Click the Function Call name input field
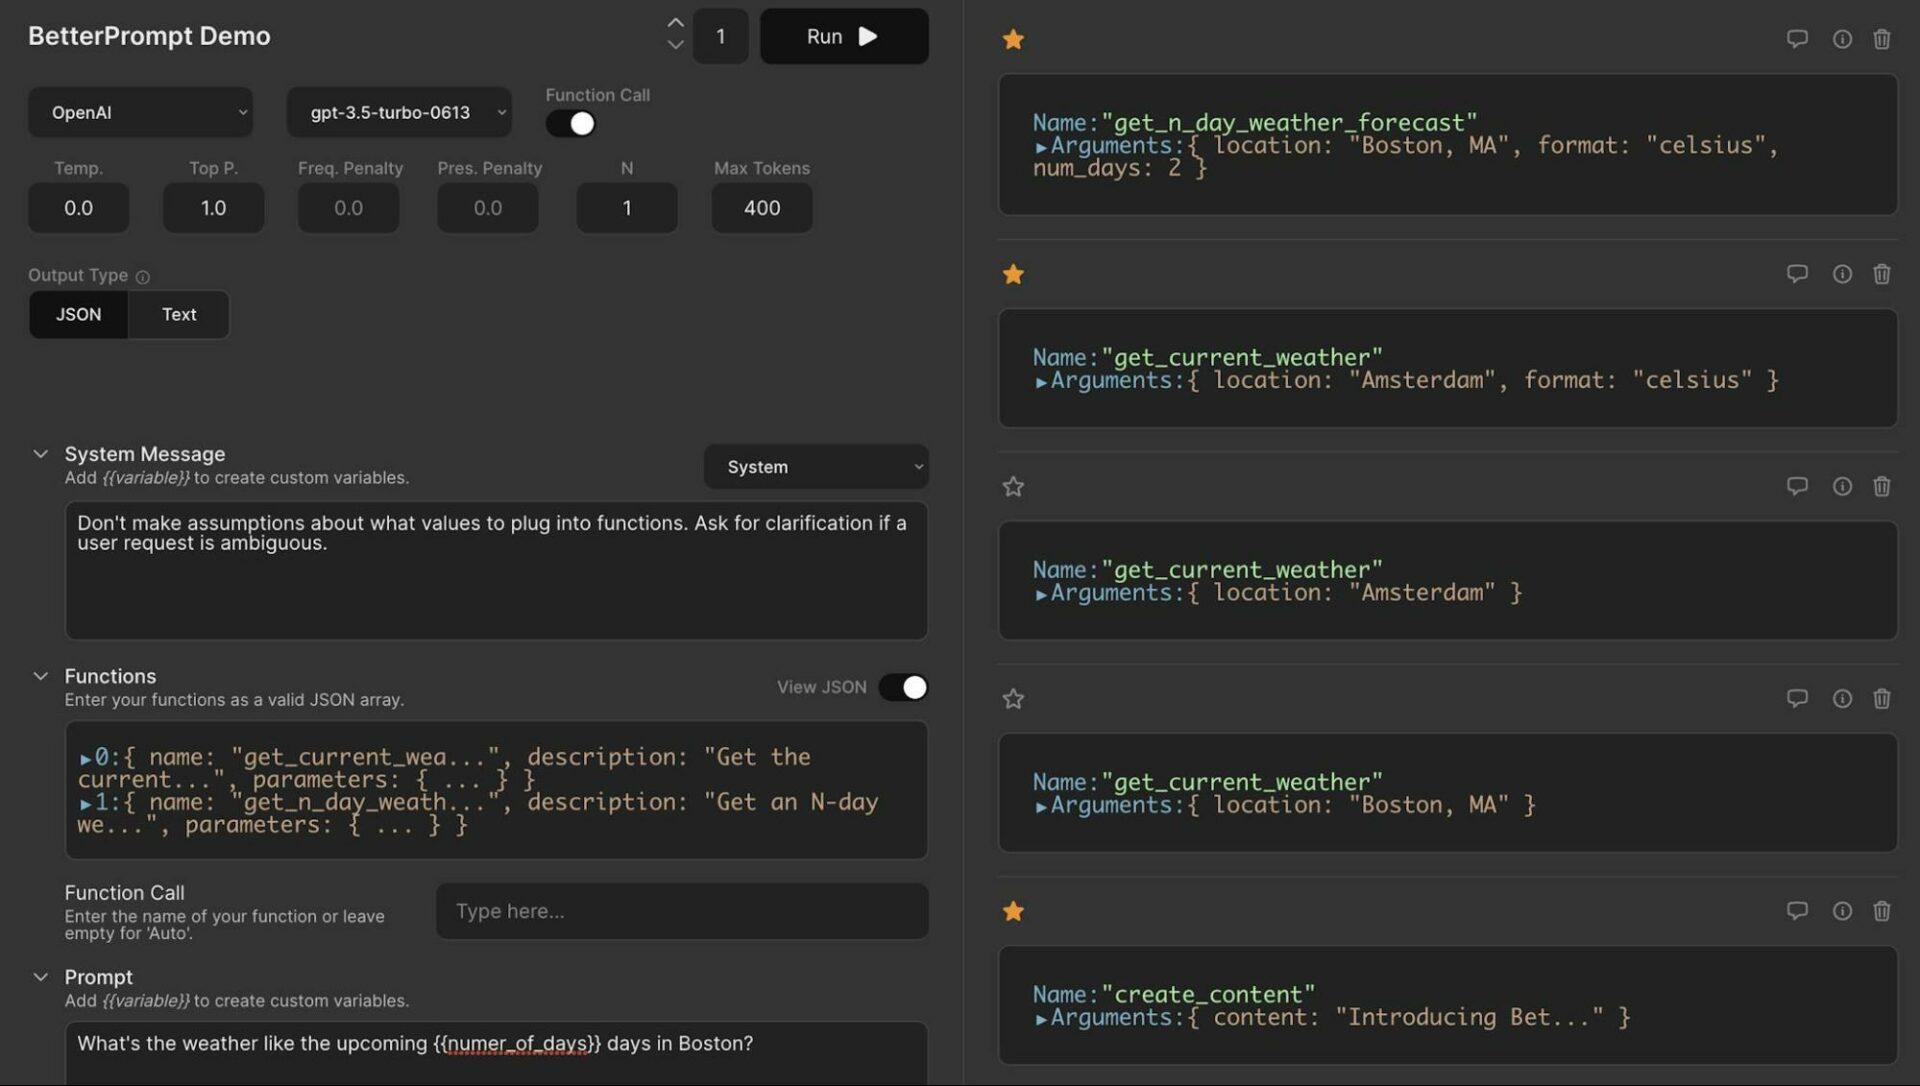 click(x=681, y=911)
